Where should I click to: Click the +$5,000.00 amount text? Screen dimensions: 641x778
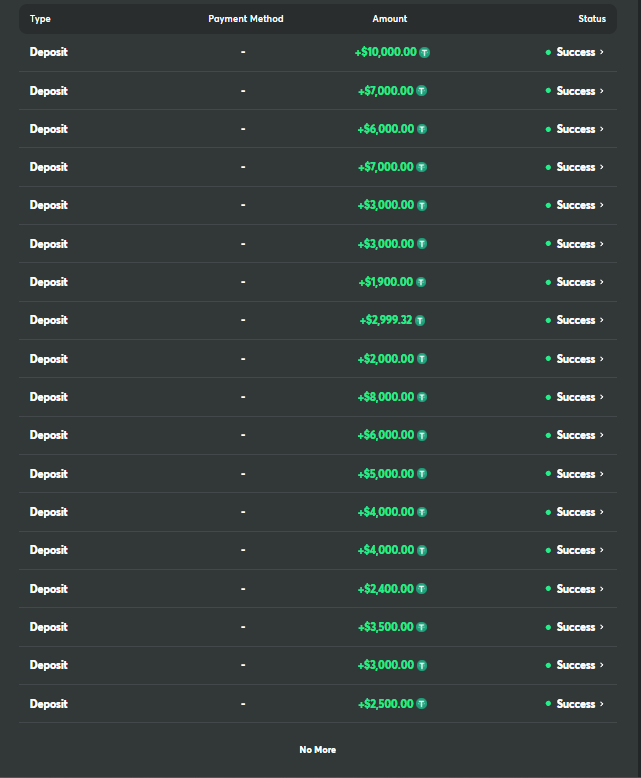(x=385, y=474)
